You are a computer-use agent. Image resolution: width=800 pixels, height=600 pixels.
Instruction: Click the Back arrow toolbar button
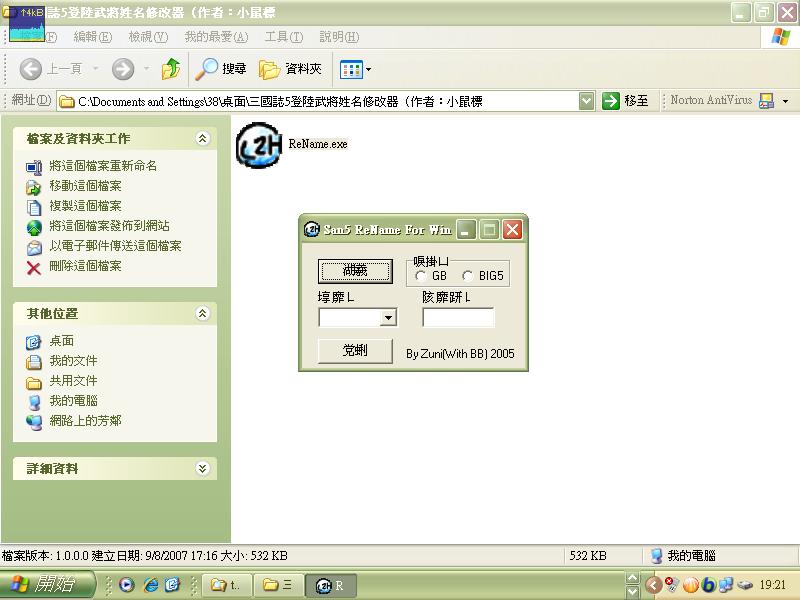[x=31, y=69]
